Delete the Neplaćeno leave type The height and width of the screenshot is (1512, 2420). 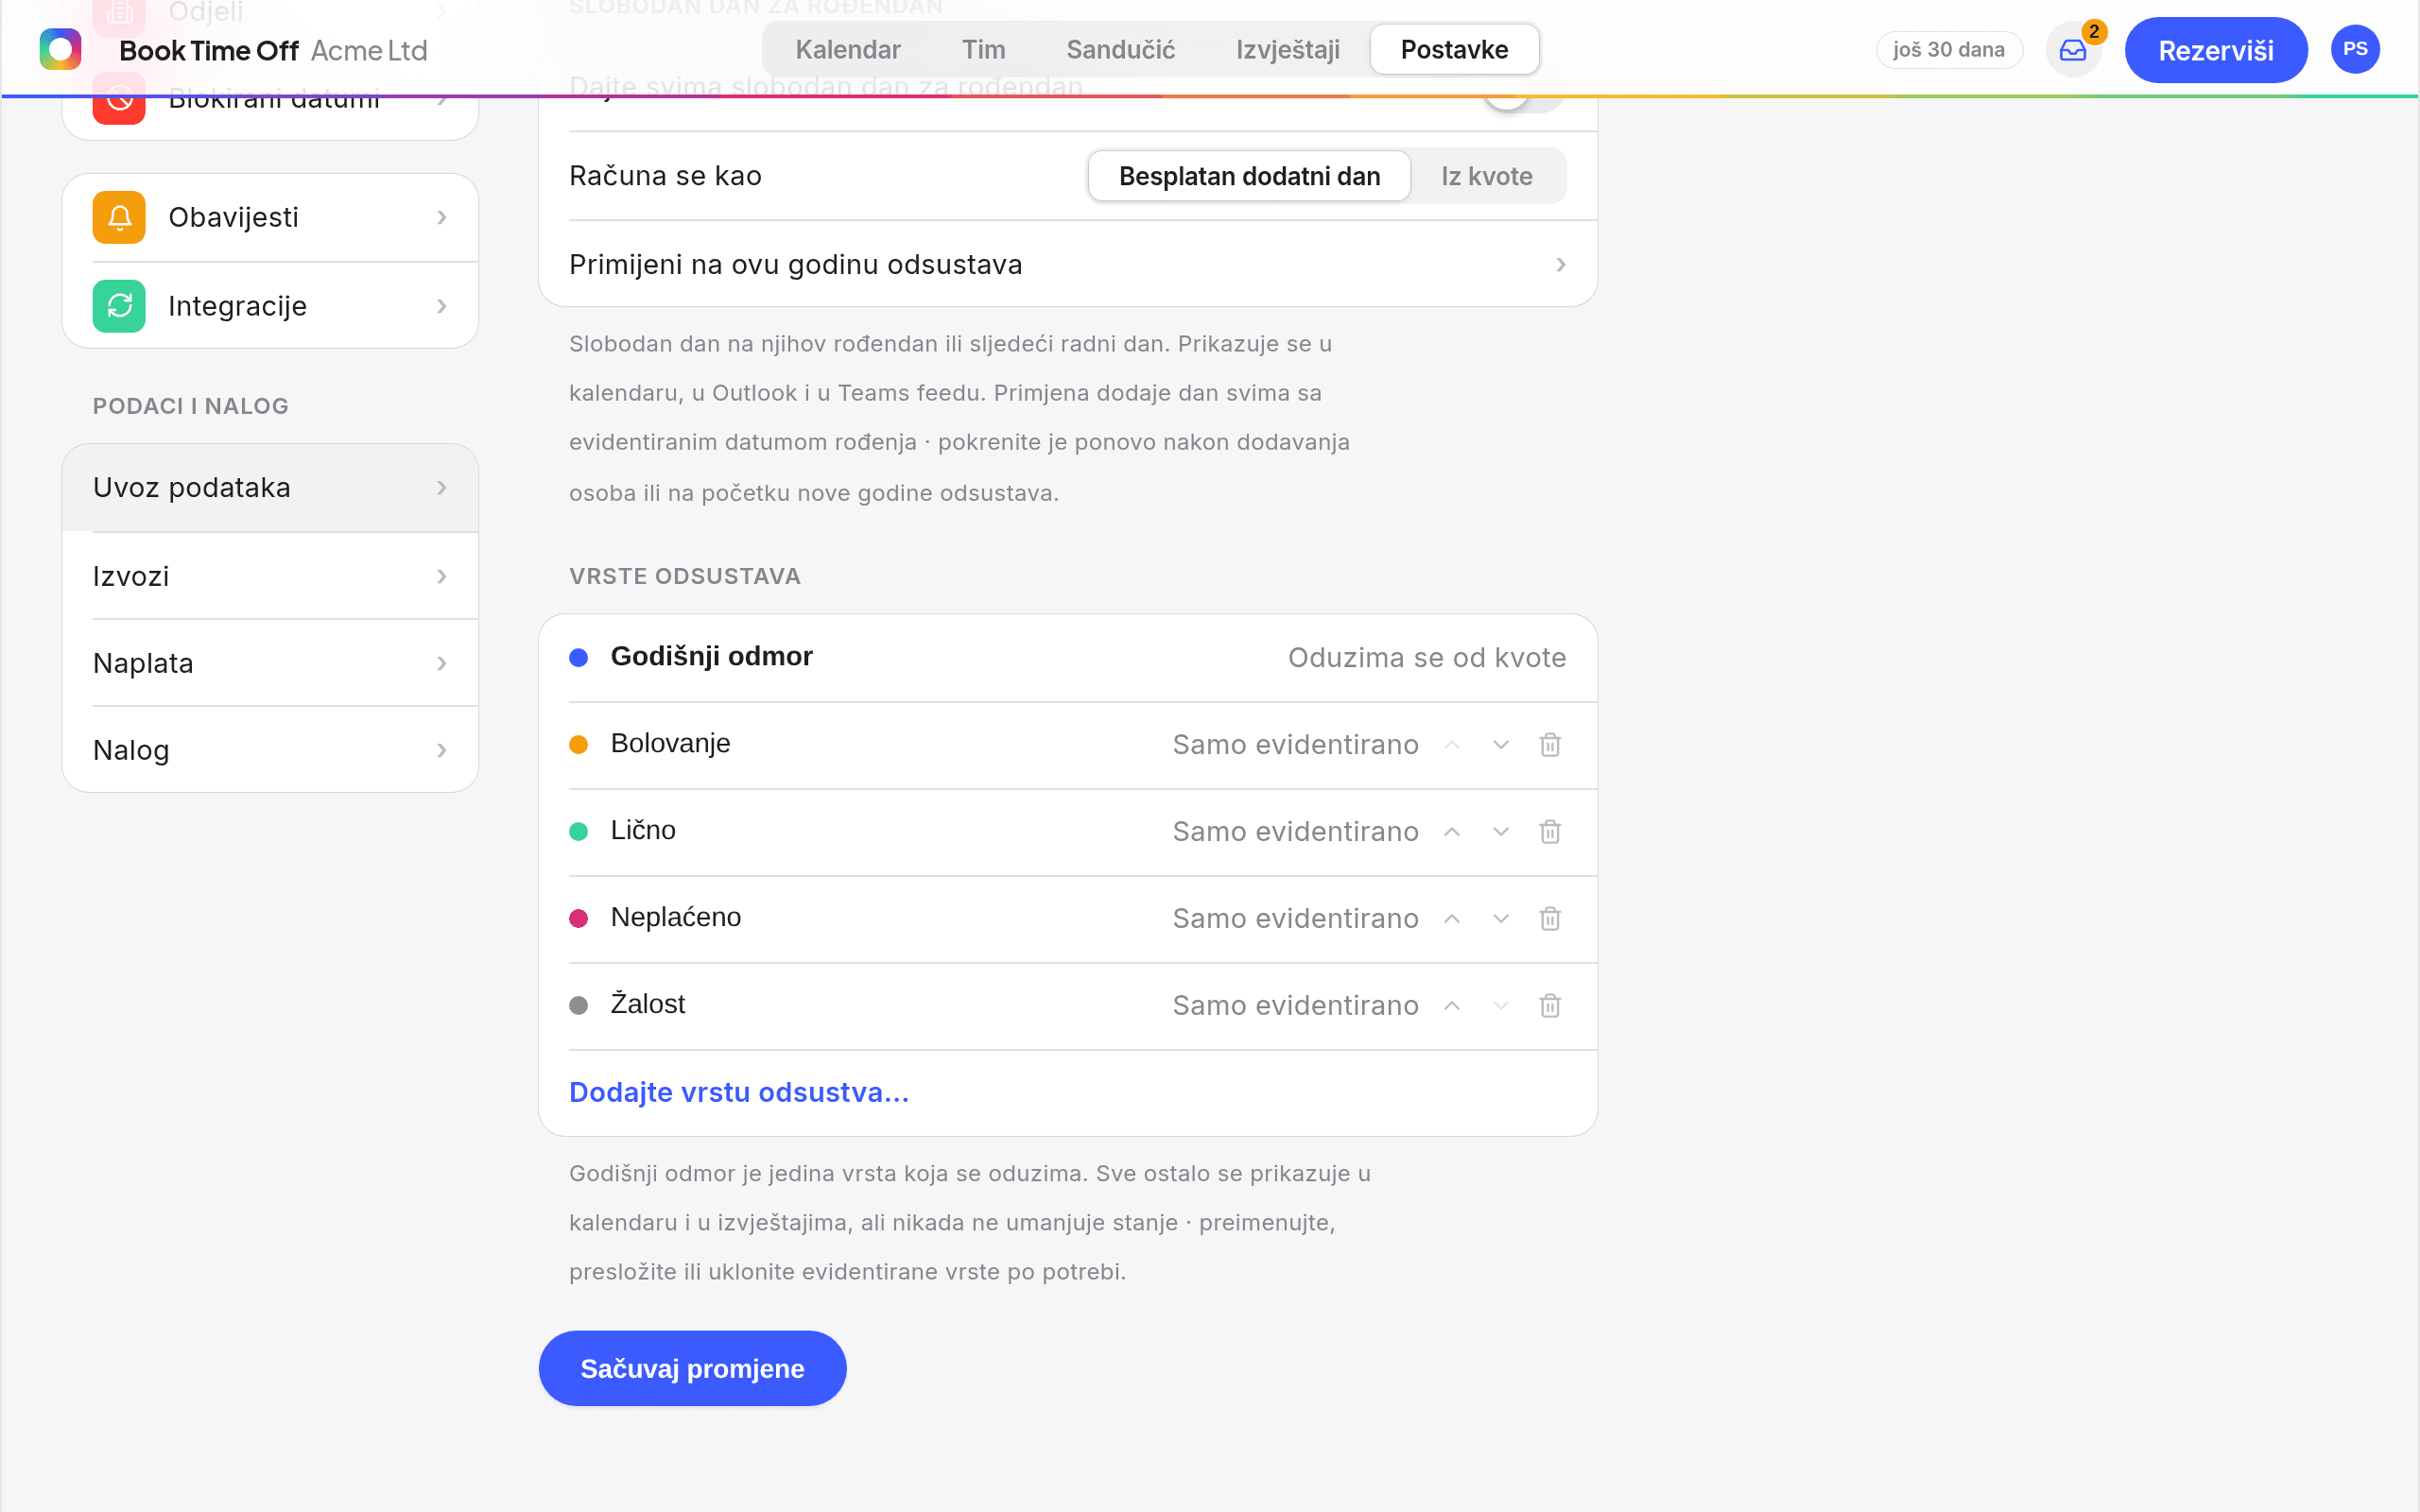1550,919
